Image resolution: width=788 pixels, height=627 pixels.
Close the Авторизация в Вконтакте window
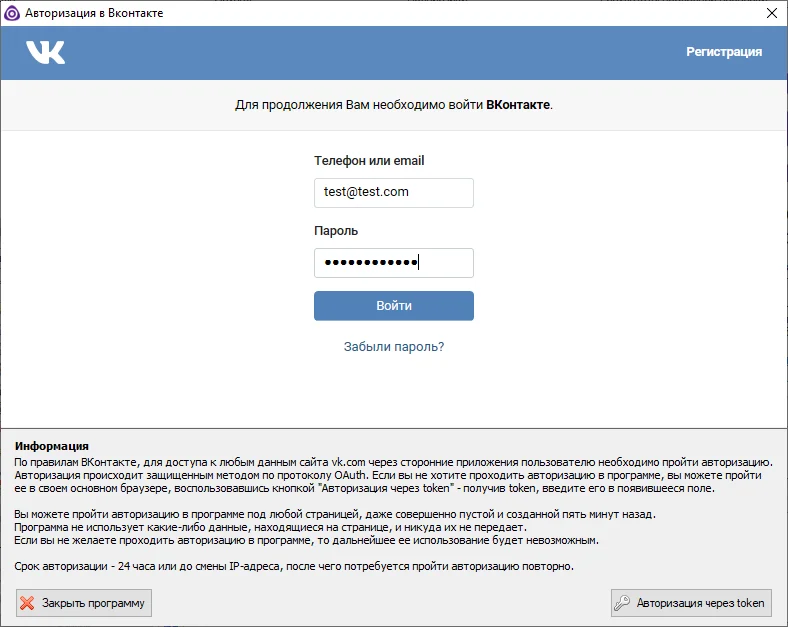[772, 13]
